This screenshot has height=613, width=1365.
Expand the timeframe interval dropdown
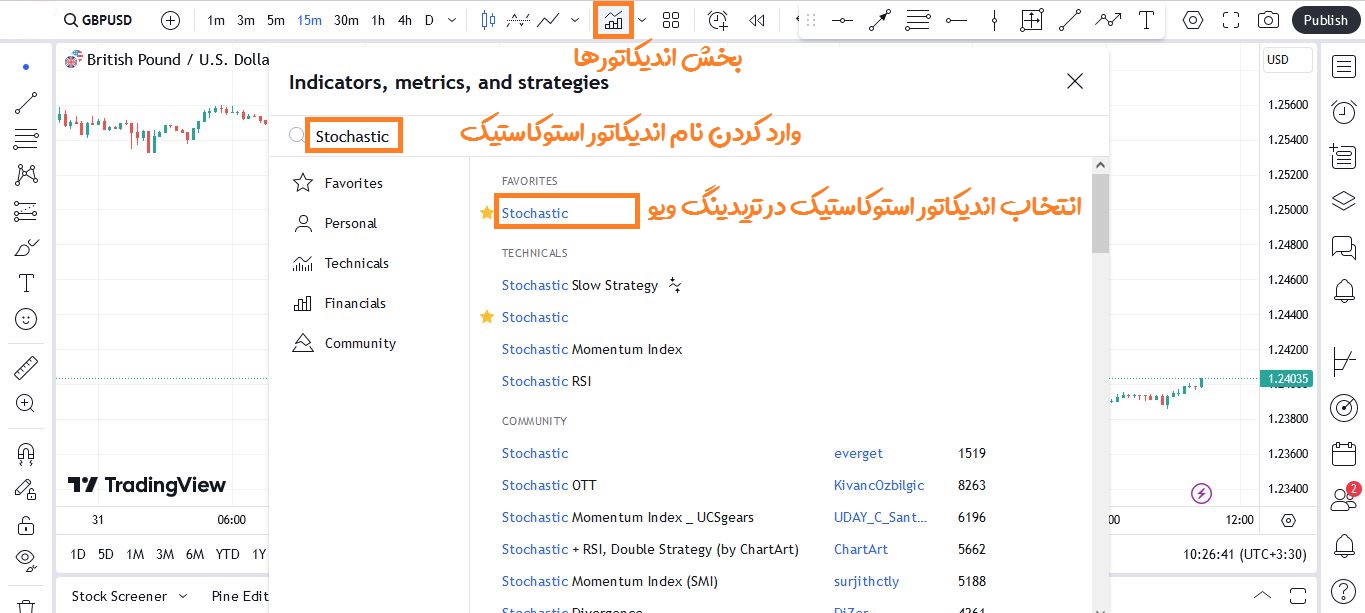tap(453, 20)
